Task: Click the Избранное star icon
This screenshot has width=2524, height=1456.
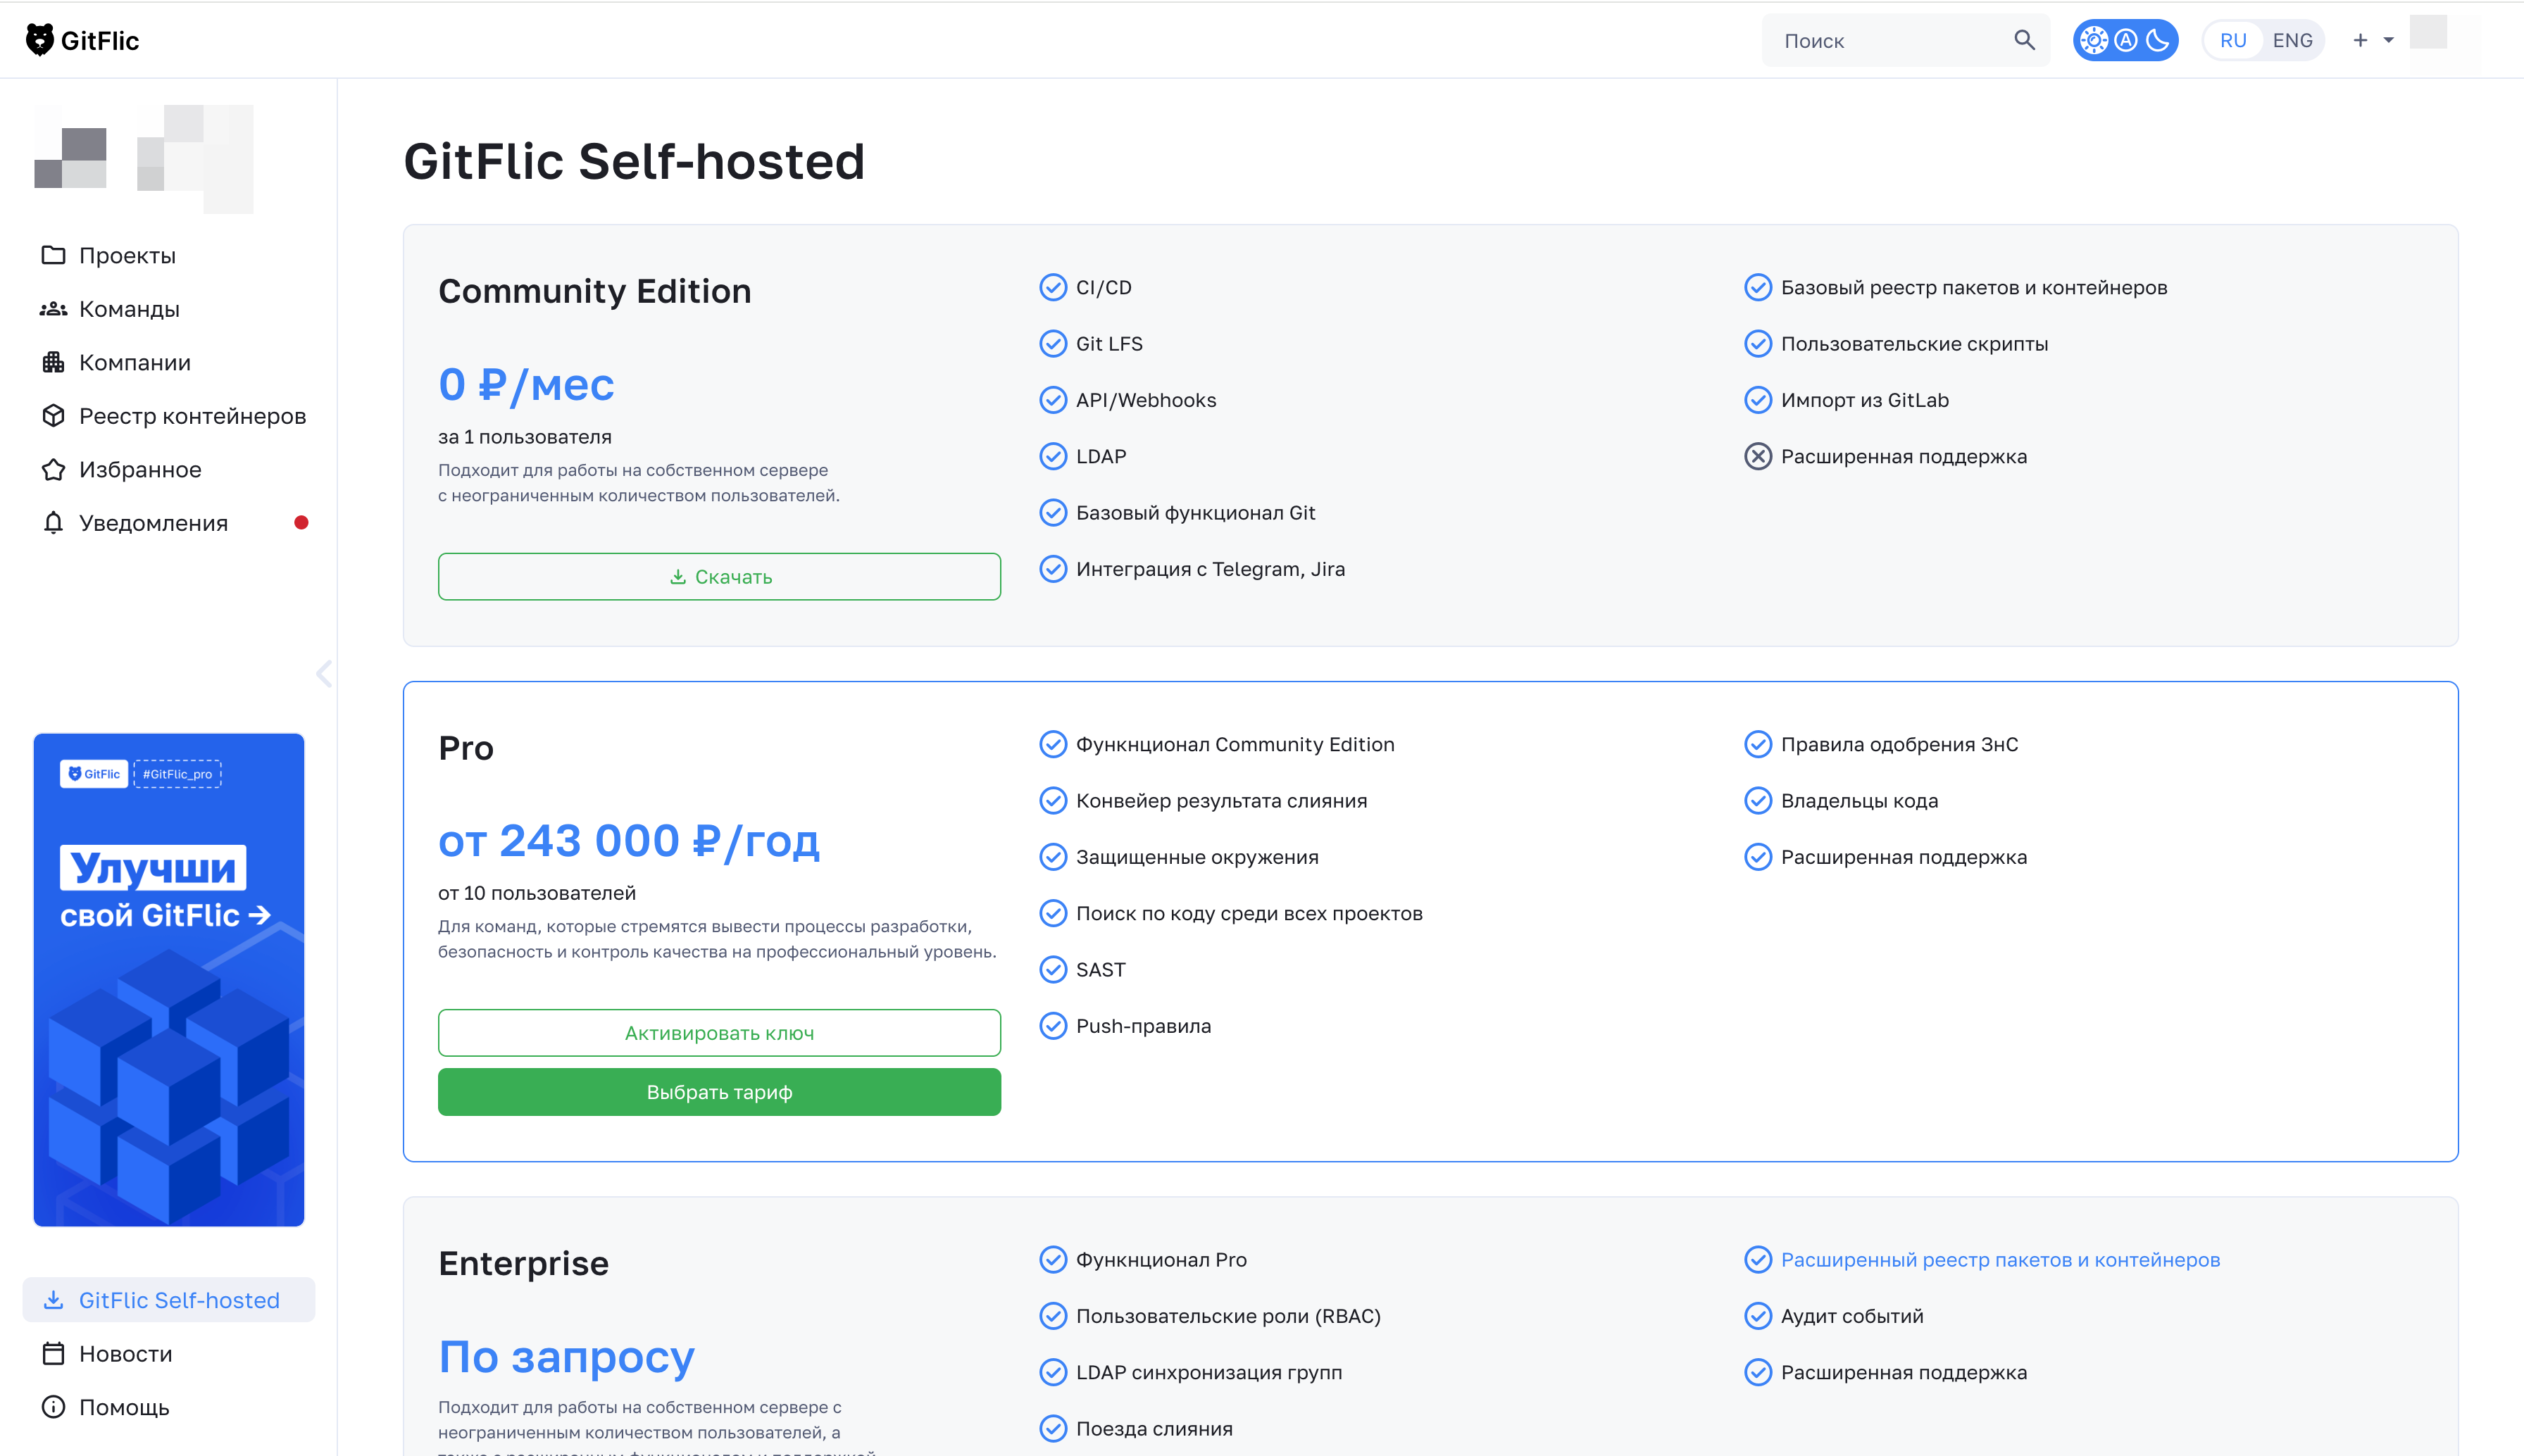Action: pyautogui.click(x=53, y=469)
